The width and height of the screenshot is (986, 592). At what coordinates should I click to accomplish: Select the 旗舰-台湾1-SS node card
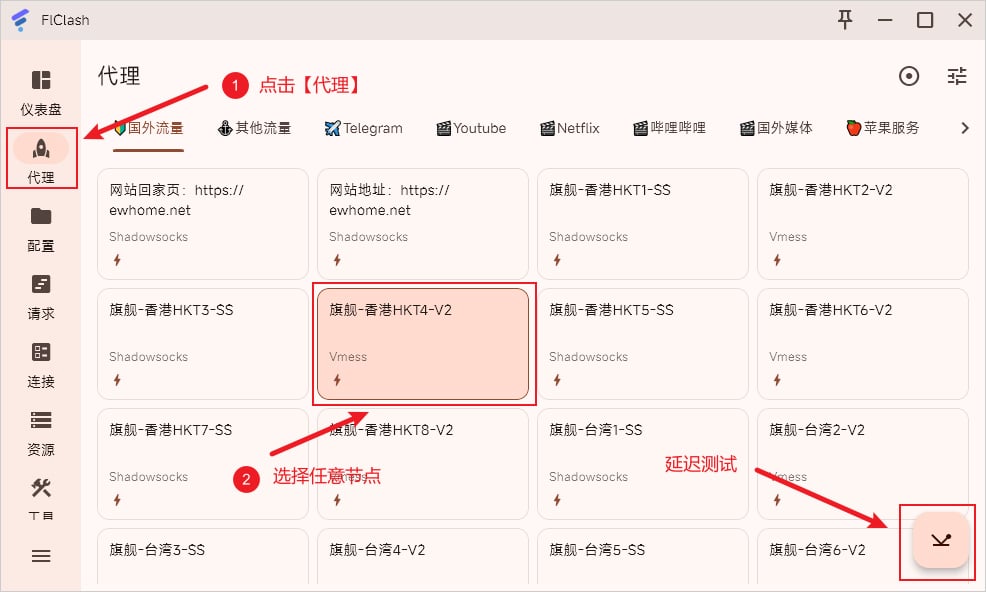pos(642,463)
